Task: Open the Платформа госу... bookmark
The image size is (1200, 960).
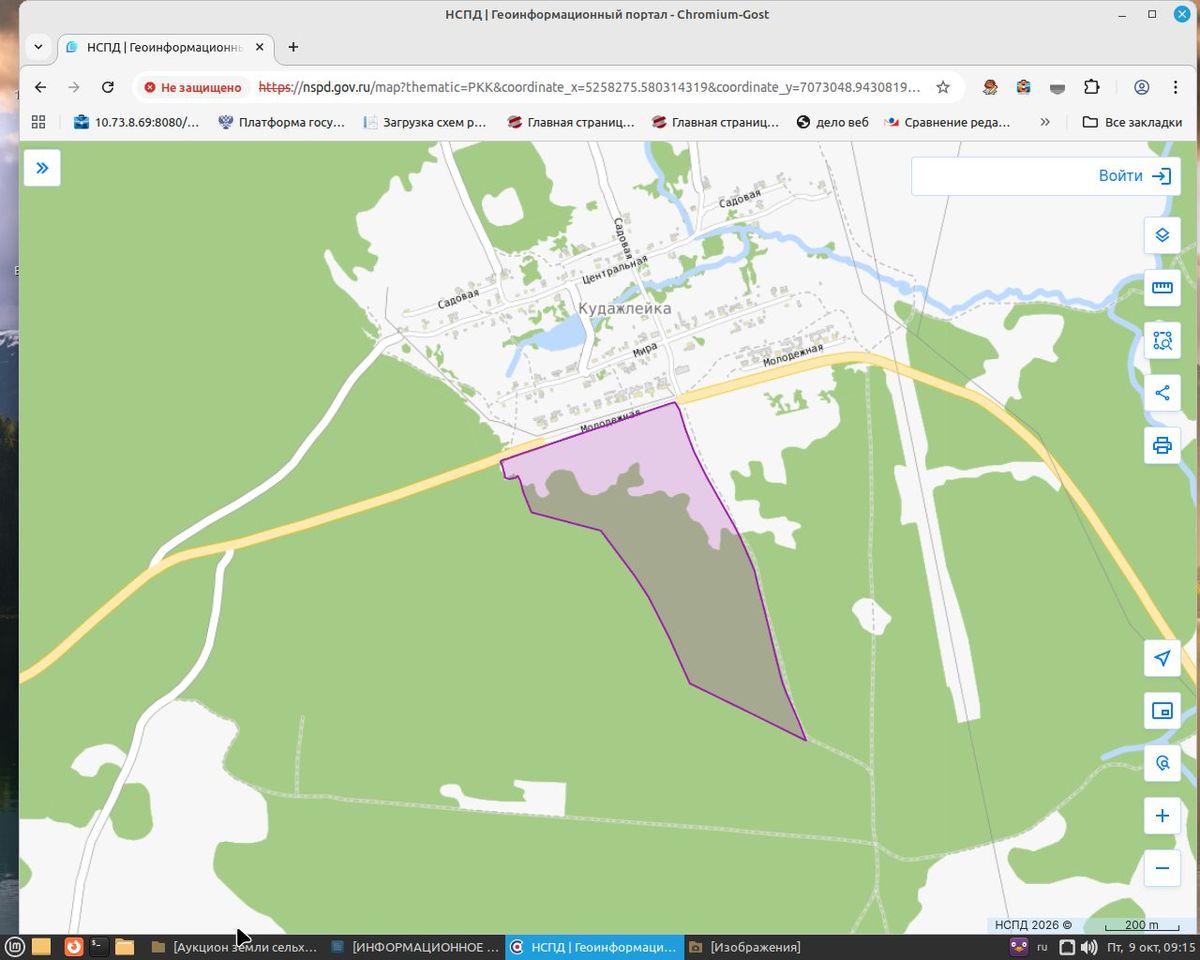Action: tap(281, 122)
